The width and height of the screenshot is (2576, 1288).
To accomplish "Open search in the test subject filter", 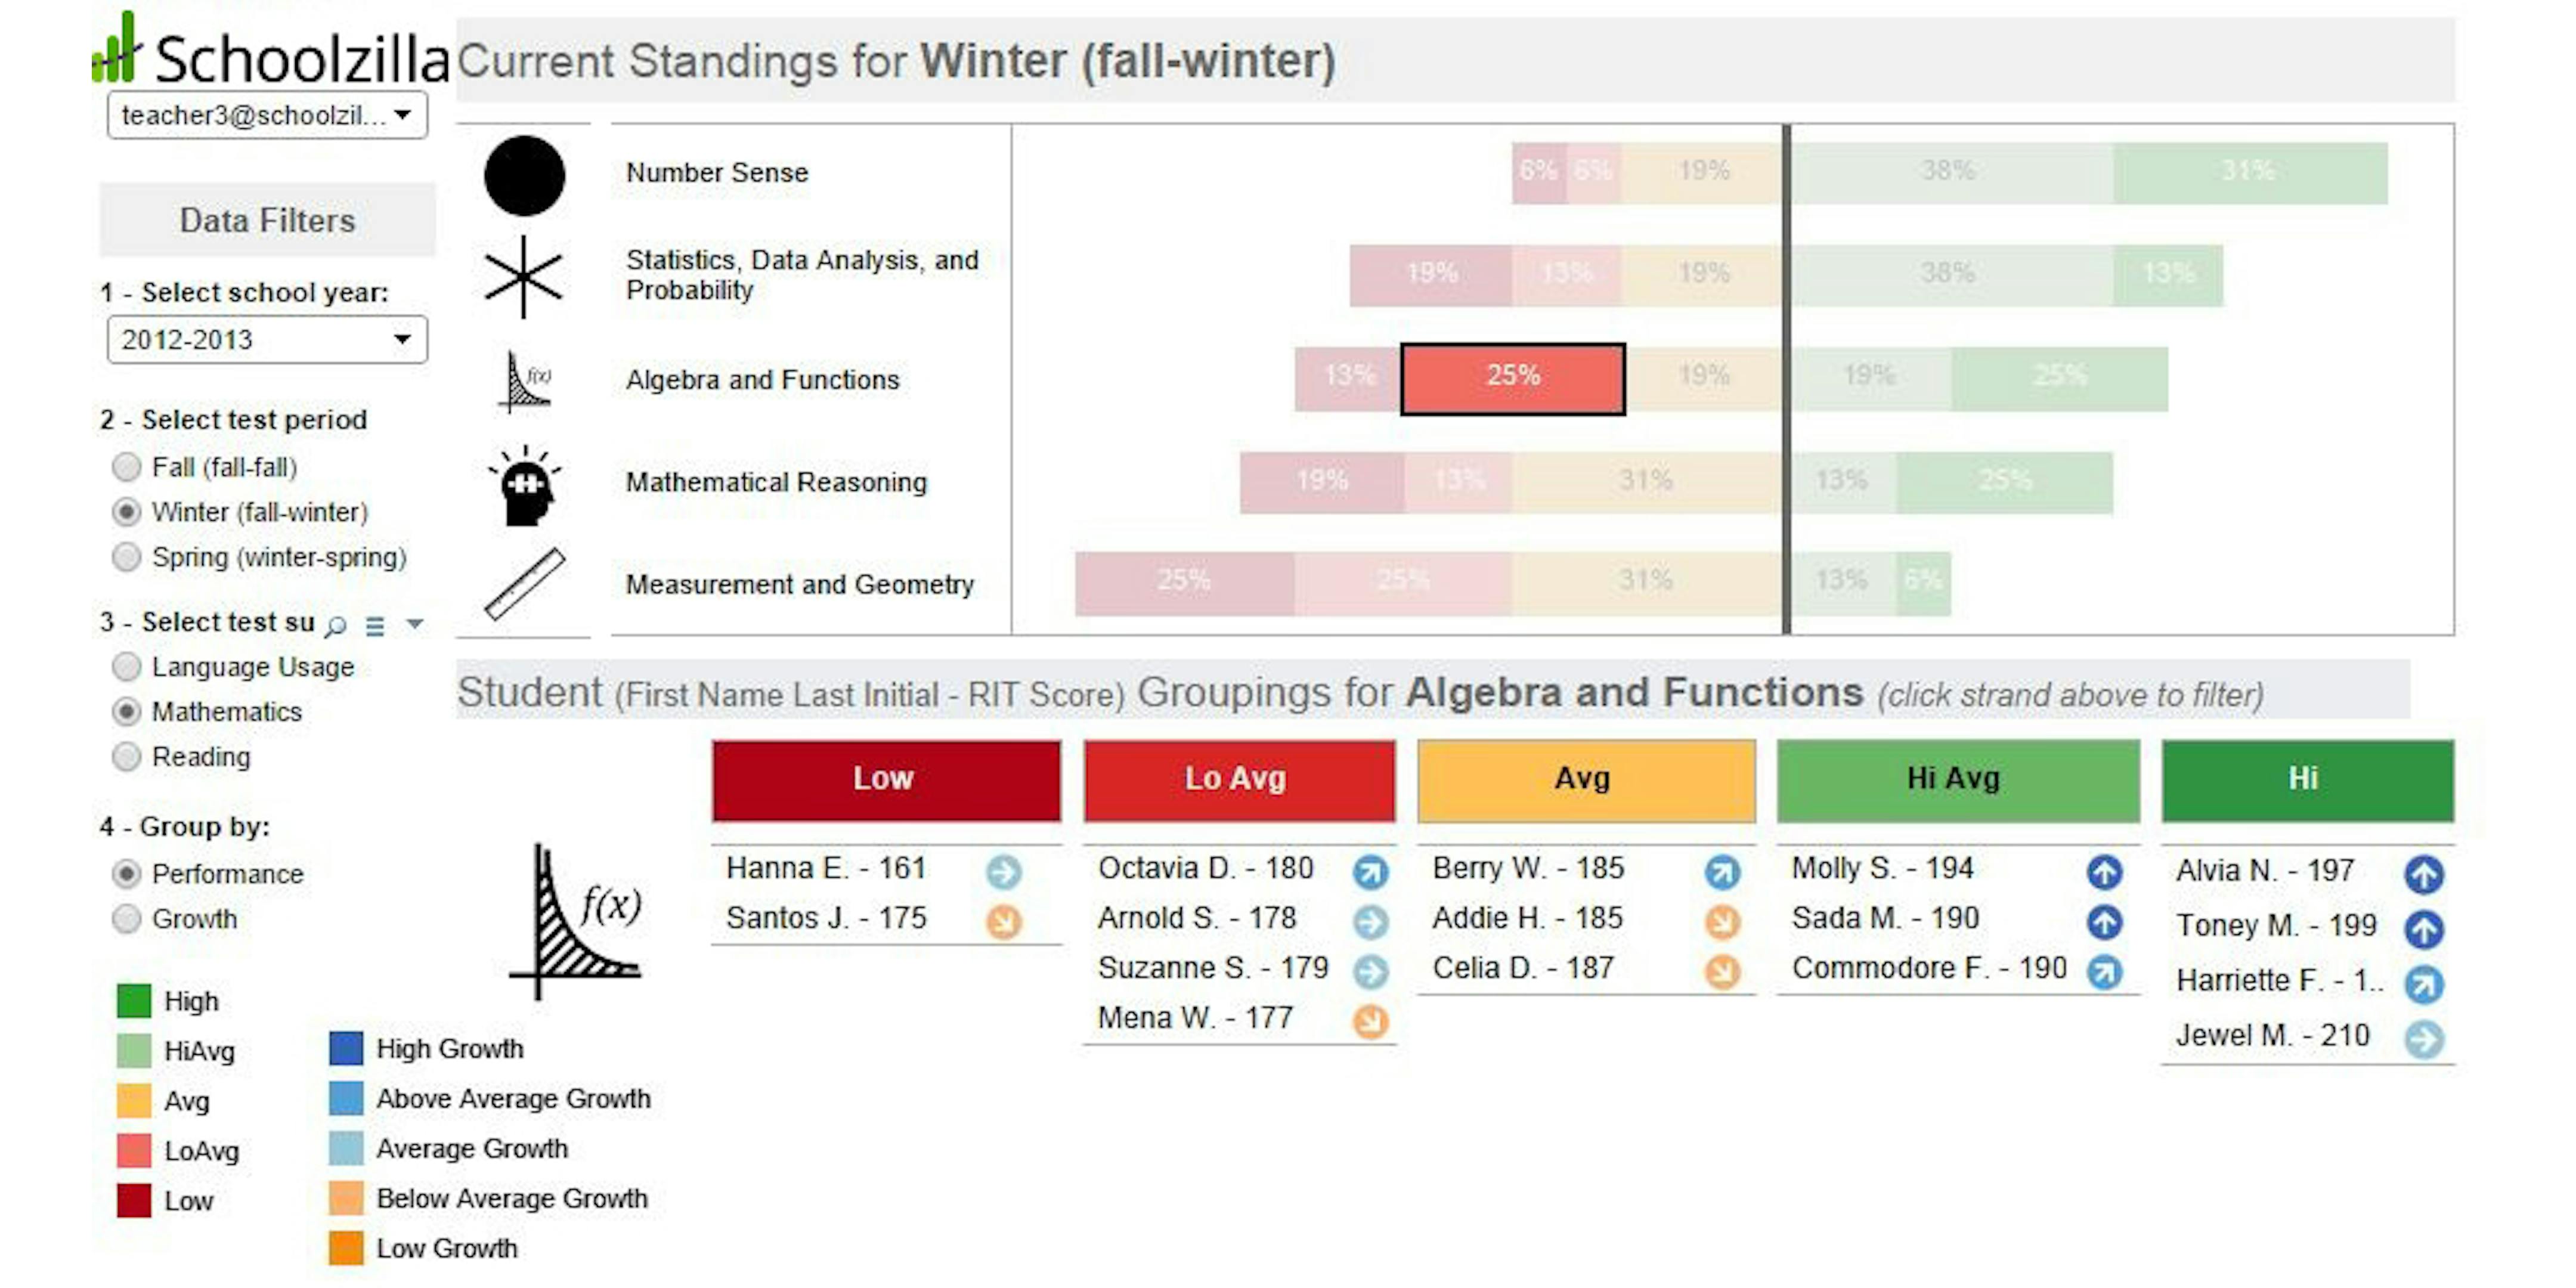I will coord(336,626).
